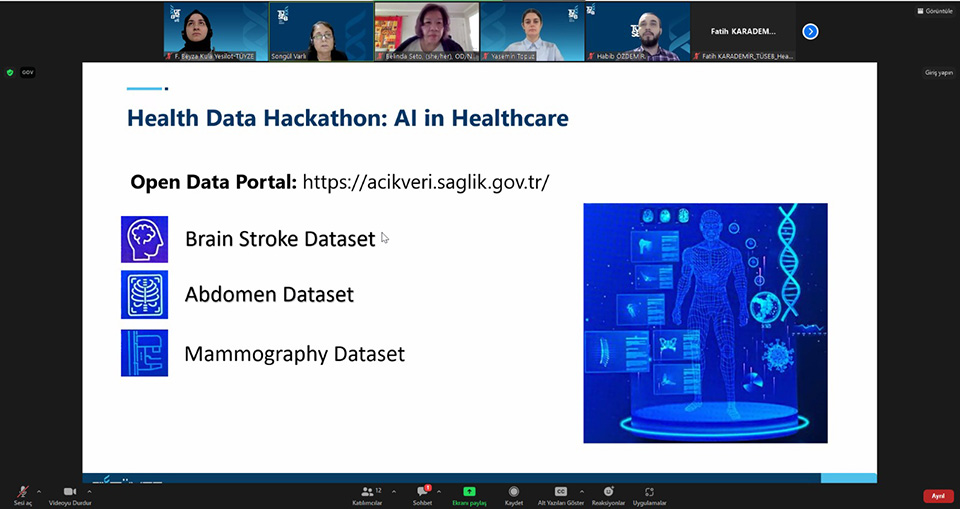Show next participants with blue arrow
The height and width of the screenshot is (509, 960).
810,31
